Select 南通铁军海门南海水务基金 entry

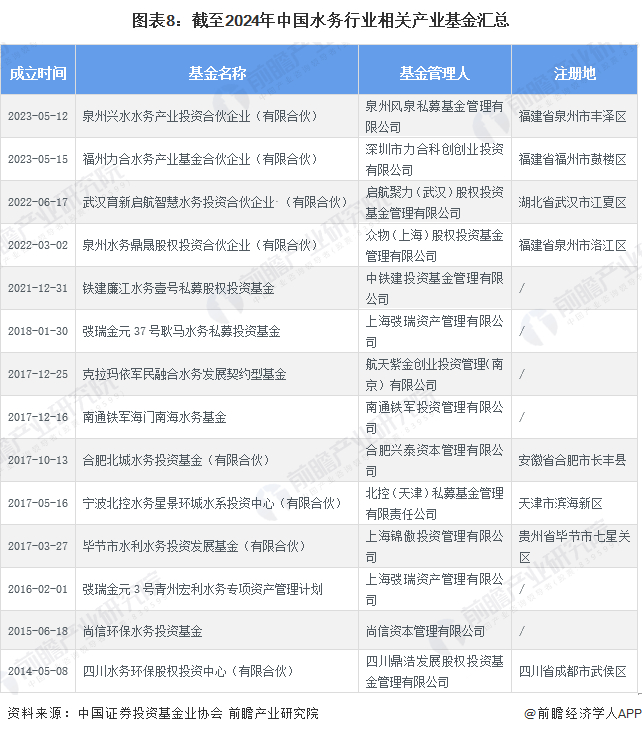click(154, 417)
